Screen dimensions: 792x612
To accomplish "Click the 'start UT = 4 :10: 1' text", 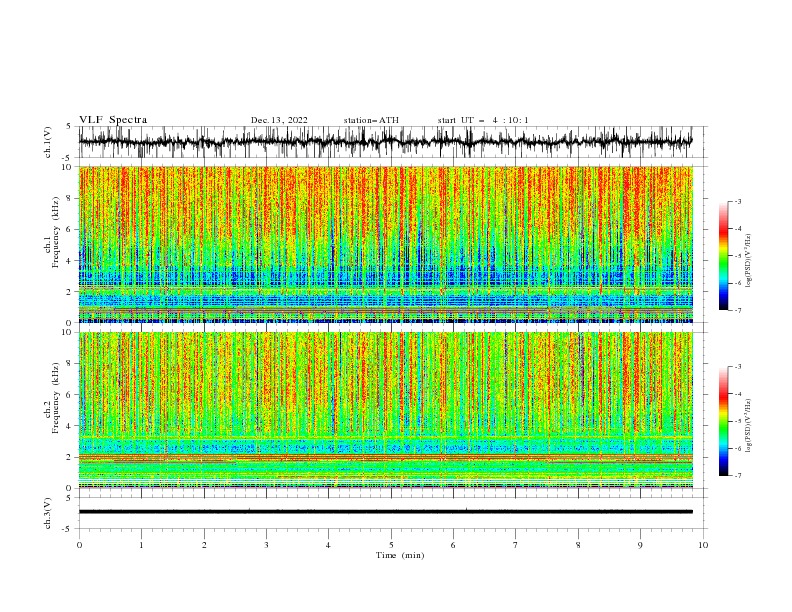I will click(x=483, y=120).
